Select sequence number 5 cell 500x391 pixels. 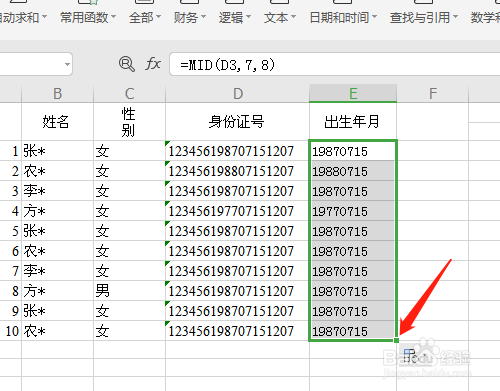[11, 231]
